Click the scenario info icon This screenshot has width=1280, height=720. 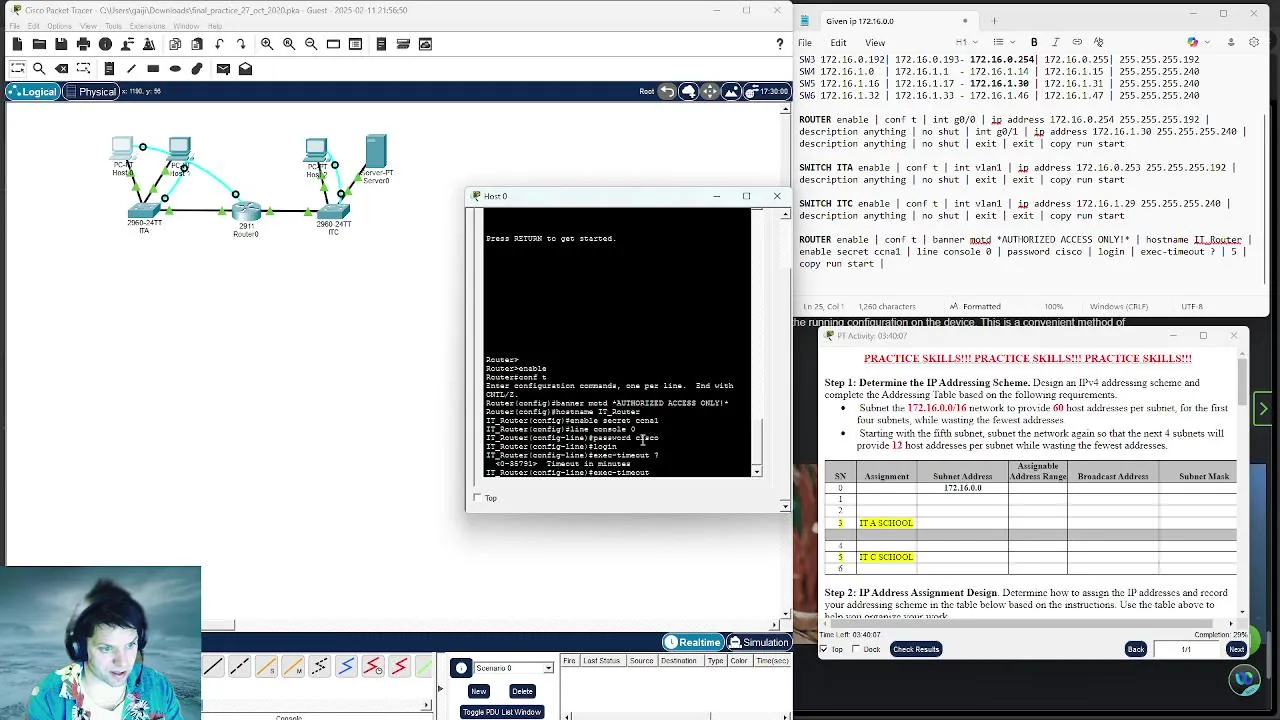pos(461,668)
